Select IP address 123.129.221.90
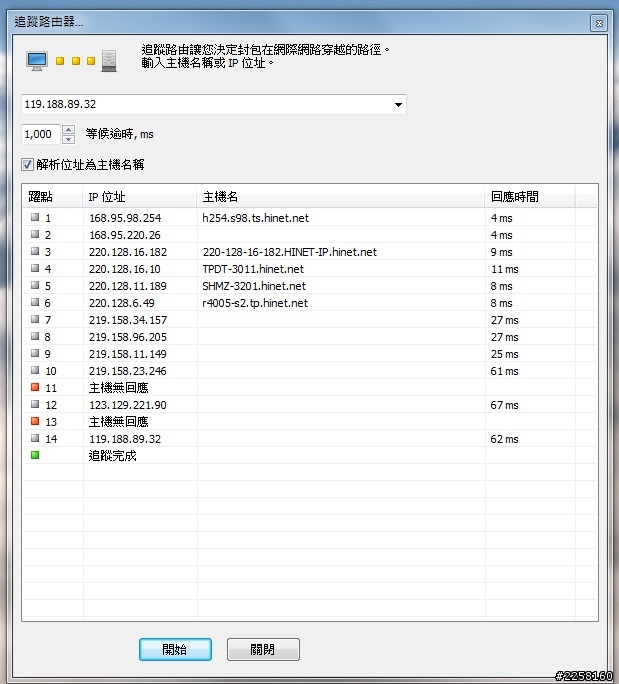 coord(128,405)
